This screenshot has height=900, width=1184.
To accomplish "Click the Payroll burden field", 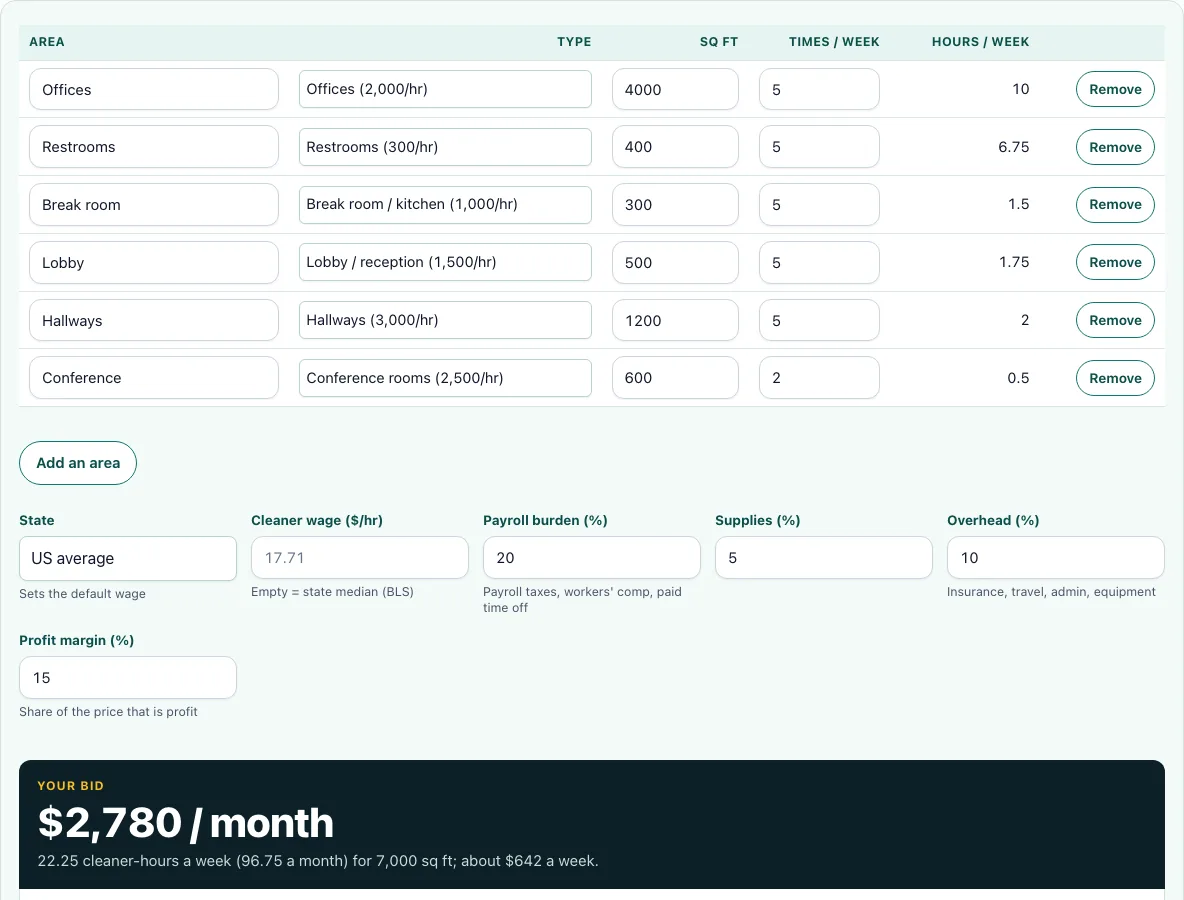I will click(592, 558).
